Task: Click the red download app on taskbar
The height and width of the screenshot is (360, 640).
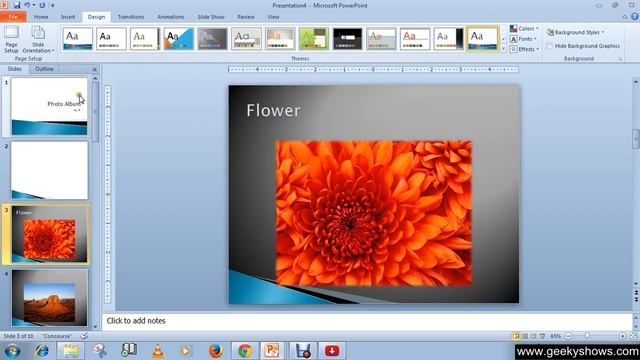Action: (332, 351)
